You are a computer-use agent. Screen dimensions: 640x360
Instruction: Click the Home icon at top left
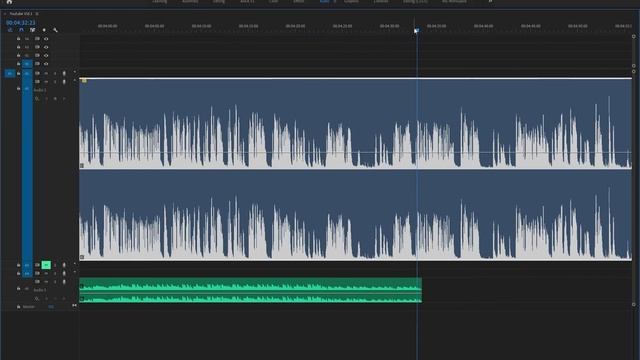point(9,2)
